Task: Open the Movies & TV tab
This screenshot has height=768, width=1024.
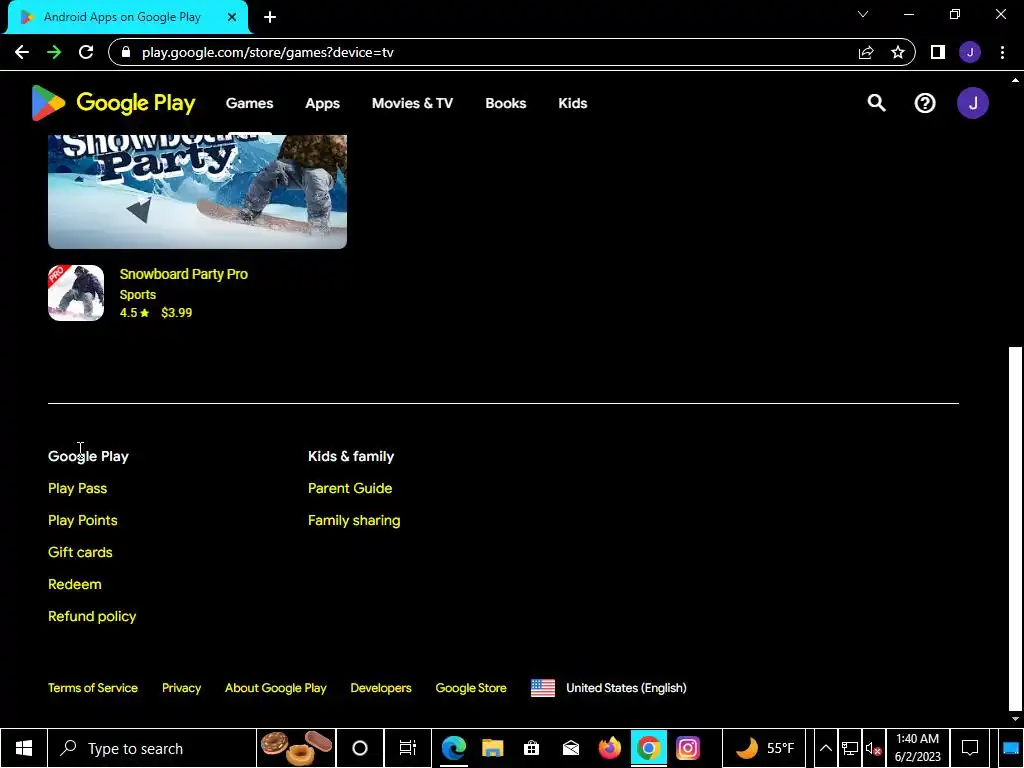Action: click(412, 103)
